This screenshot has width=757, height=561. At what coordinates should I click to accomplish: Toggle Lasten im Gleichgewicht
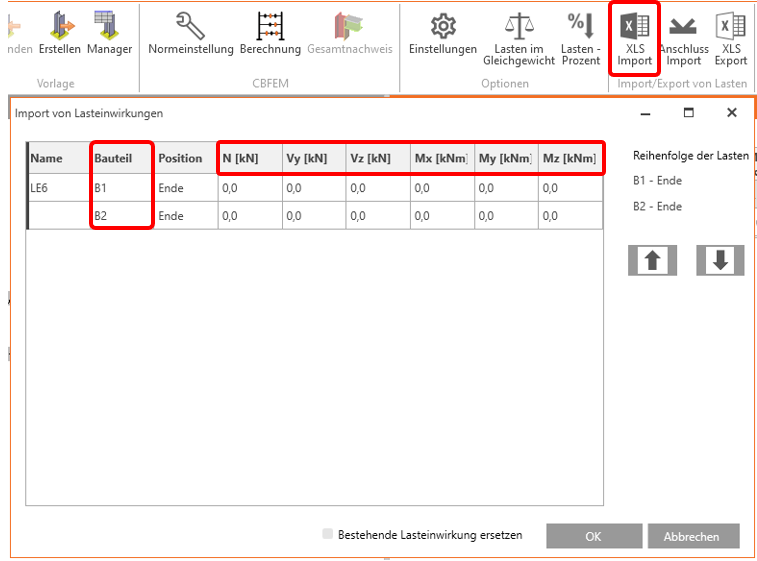(519, 39)
